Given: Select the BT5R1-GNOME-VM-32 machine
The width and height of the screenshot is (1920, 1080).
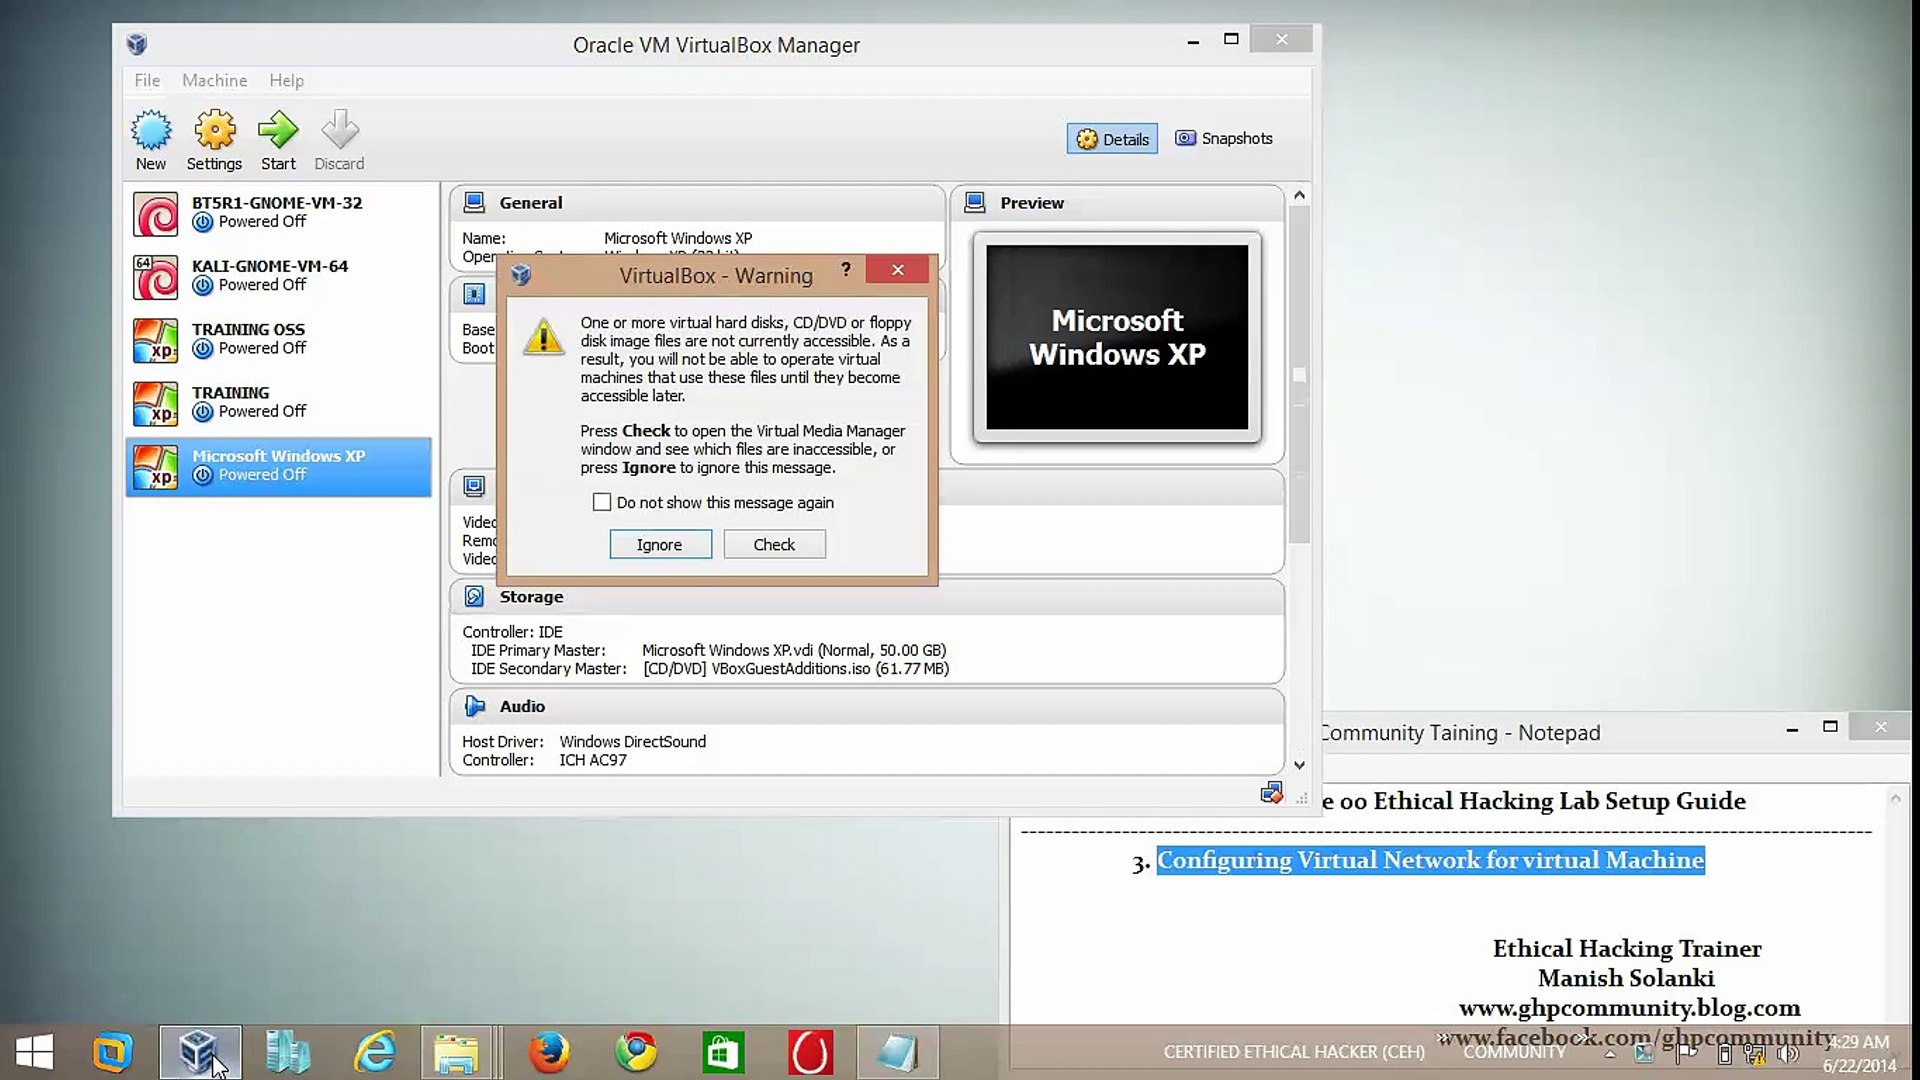Looking at the screenshot, I should (x=278, y=213).
